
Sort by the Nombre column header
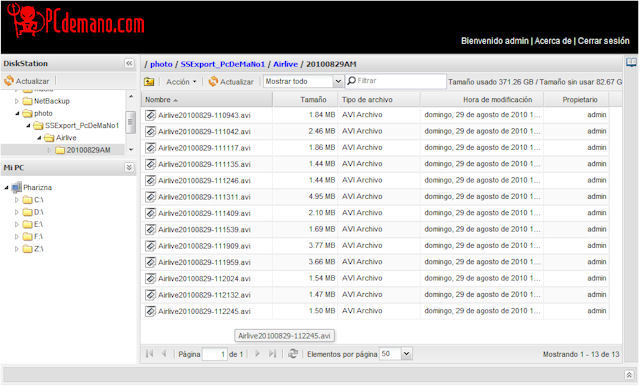207,100
